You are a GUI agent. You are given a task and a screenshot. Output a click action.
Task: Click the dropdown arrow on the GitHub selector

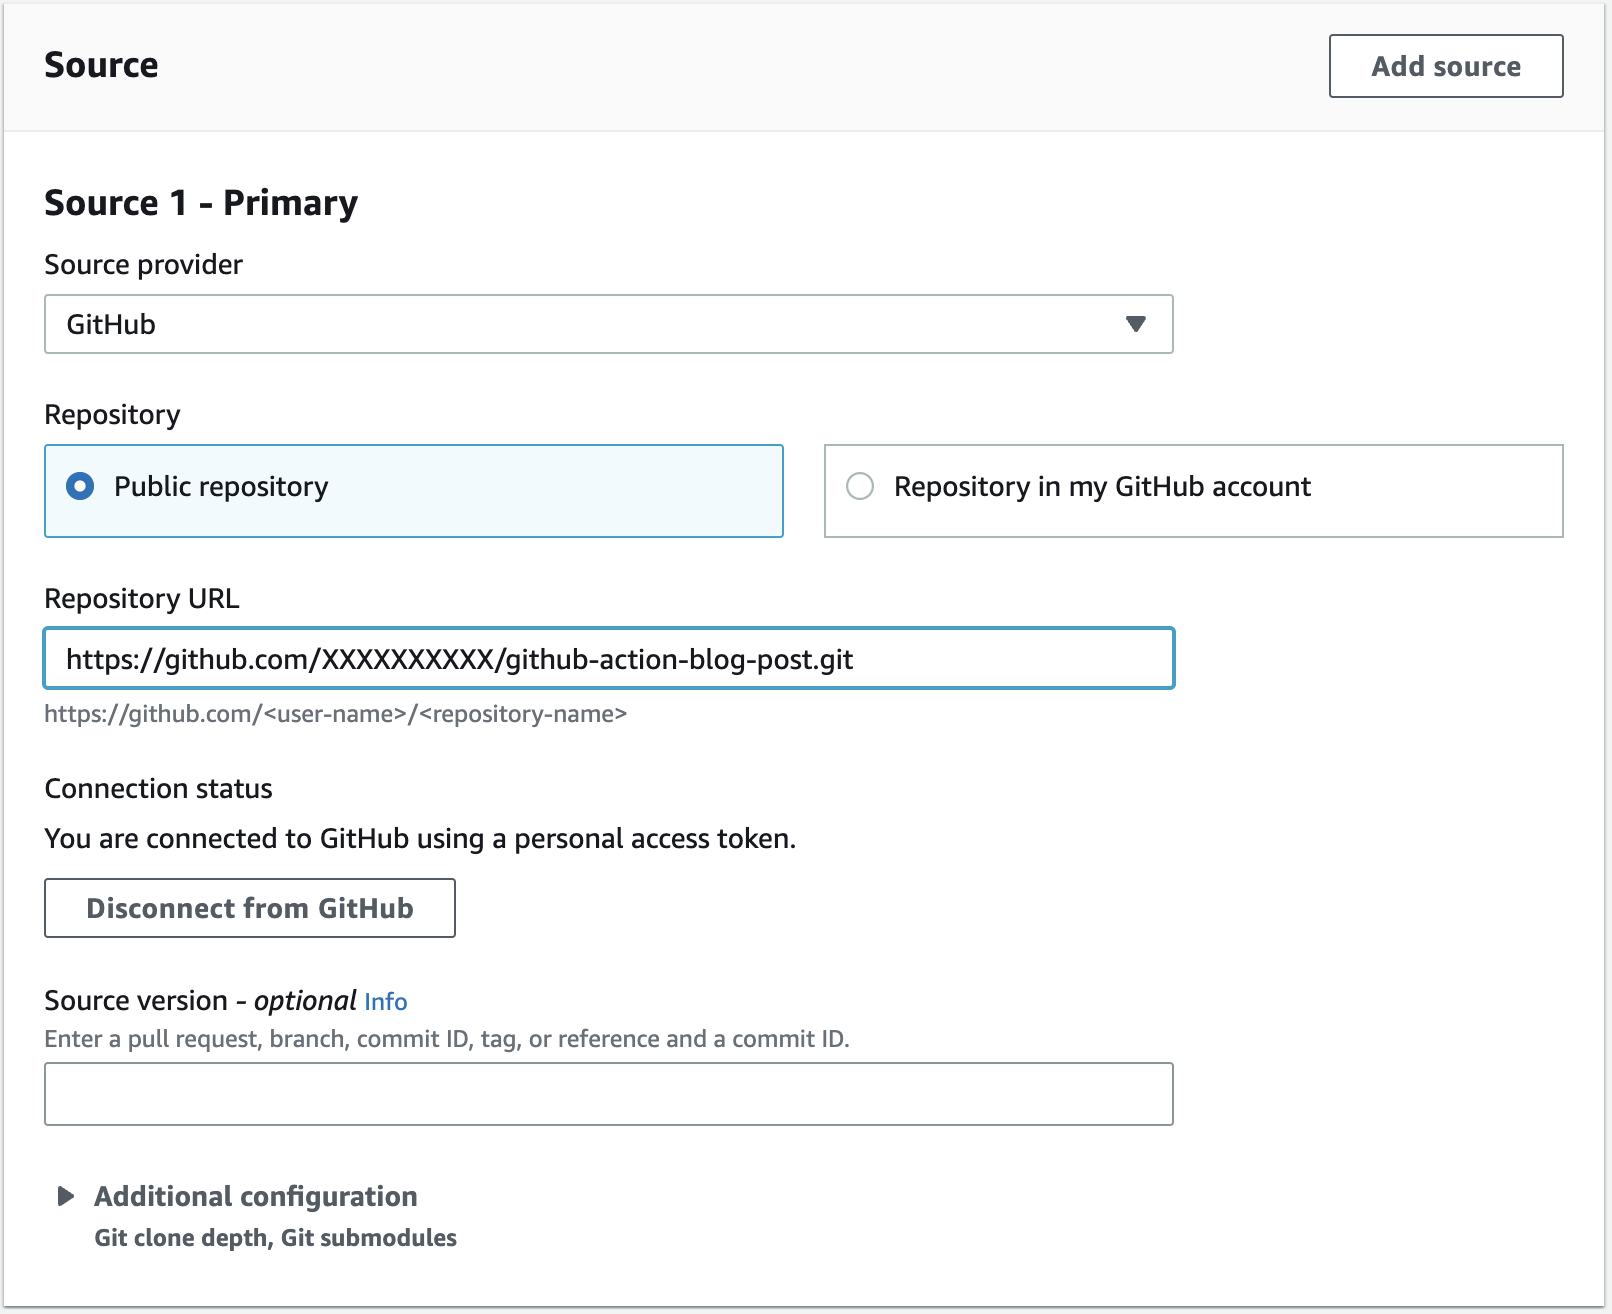(1134, 323)
